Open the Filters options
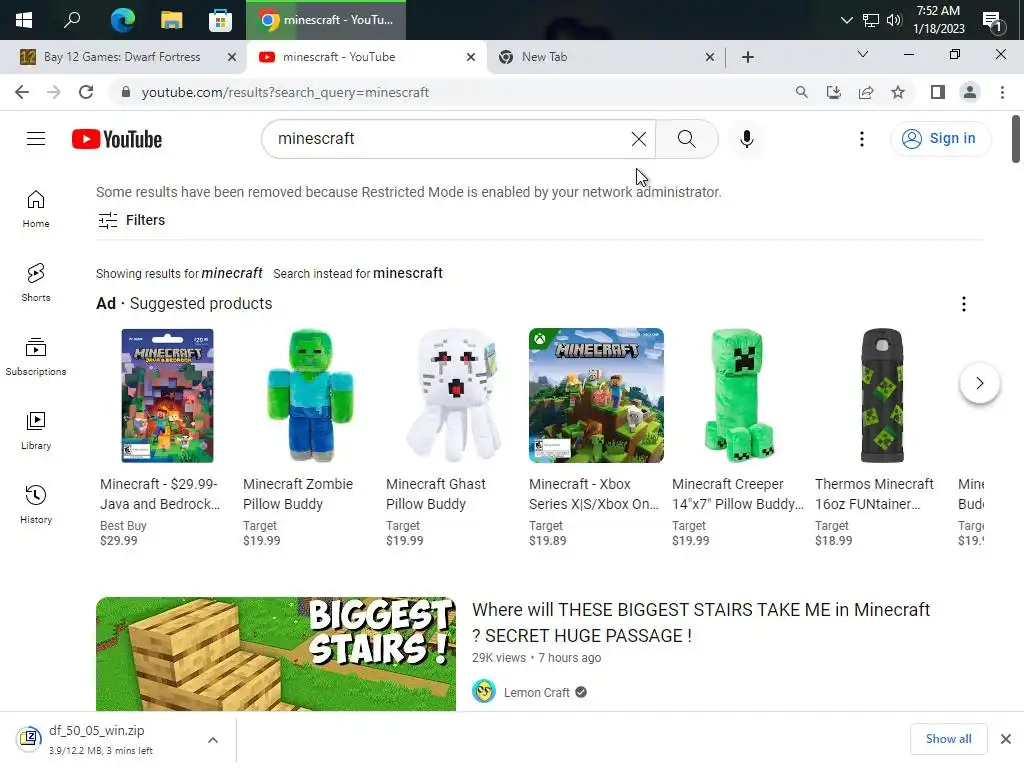The height and width of the screenshot is (768, 1024). click(x=131, y=220)
